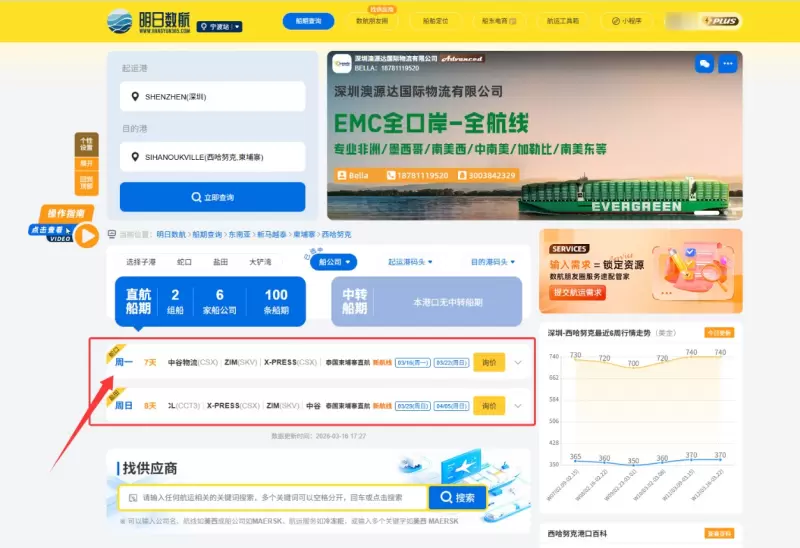Select the 蛇口 sub-port filter
800x548 pixels.
coord(184,262)
